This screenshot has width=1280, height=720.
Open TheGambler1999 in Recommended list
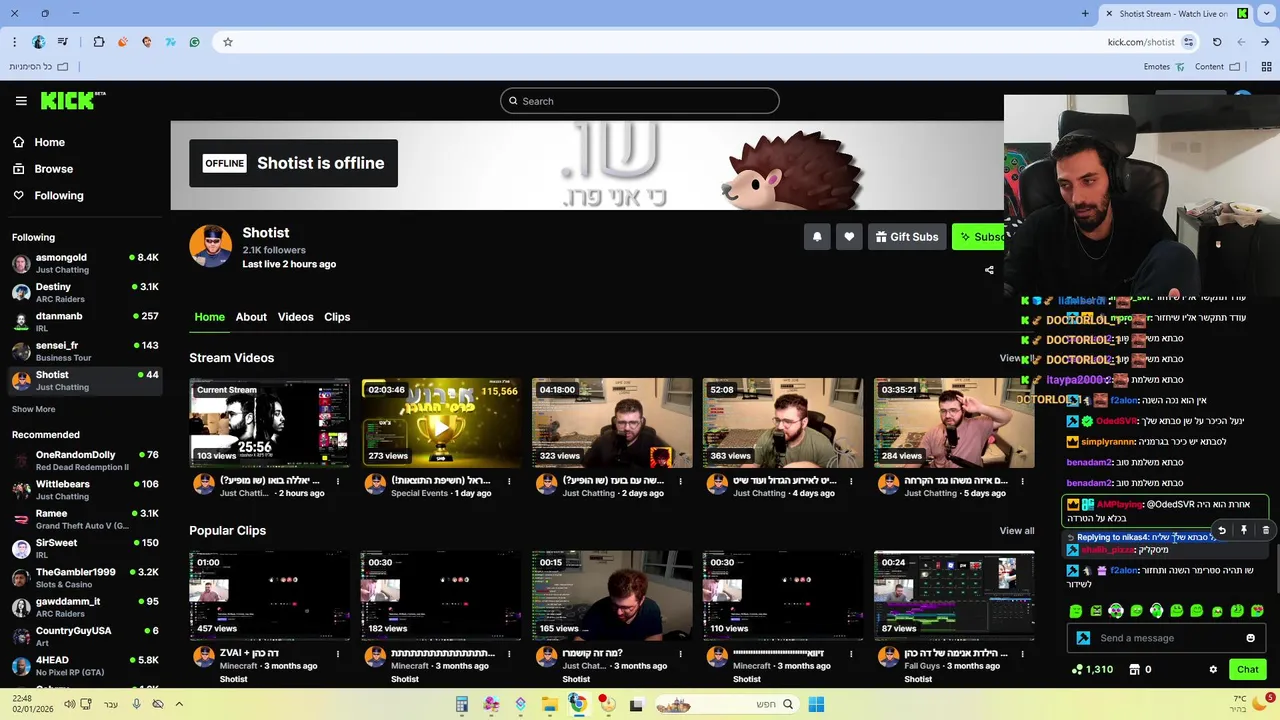85,578
